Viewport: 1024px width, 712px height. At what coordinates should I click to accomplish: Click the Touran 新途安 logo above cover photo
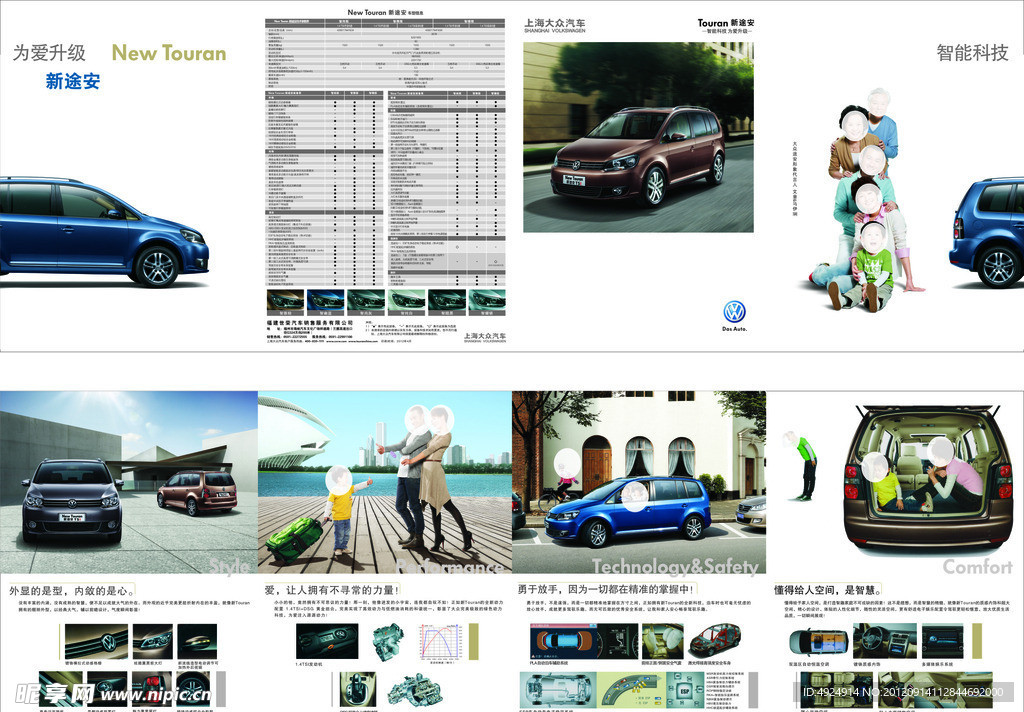coord(725,25)
